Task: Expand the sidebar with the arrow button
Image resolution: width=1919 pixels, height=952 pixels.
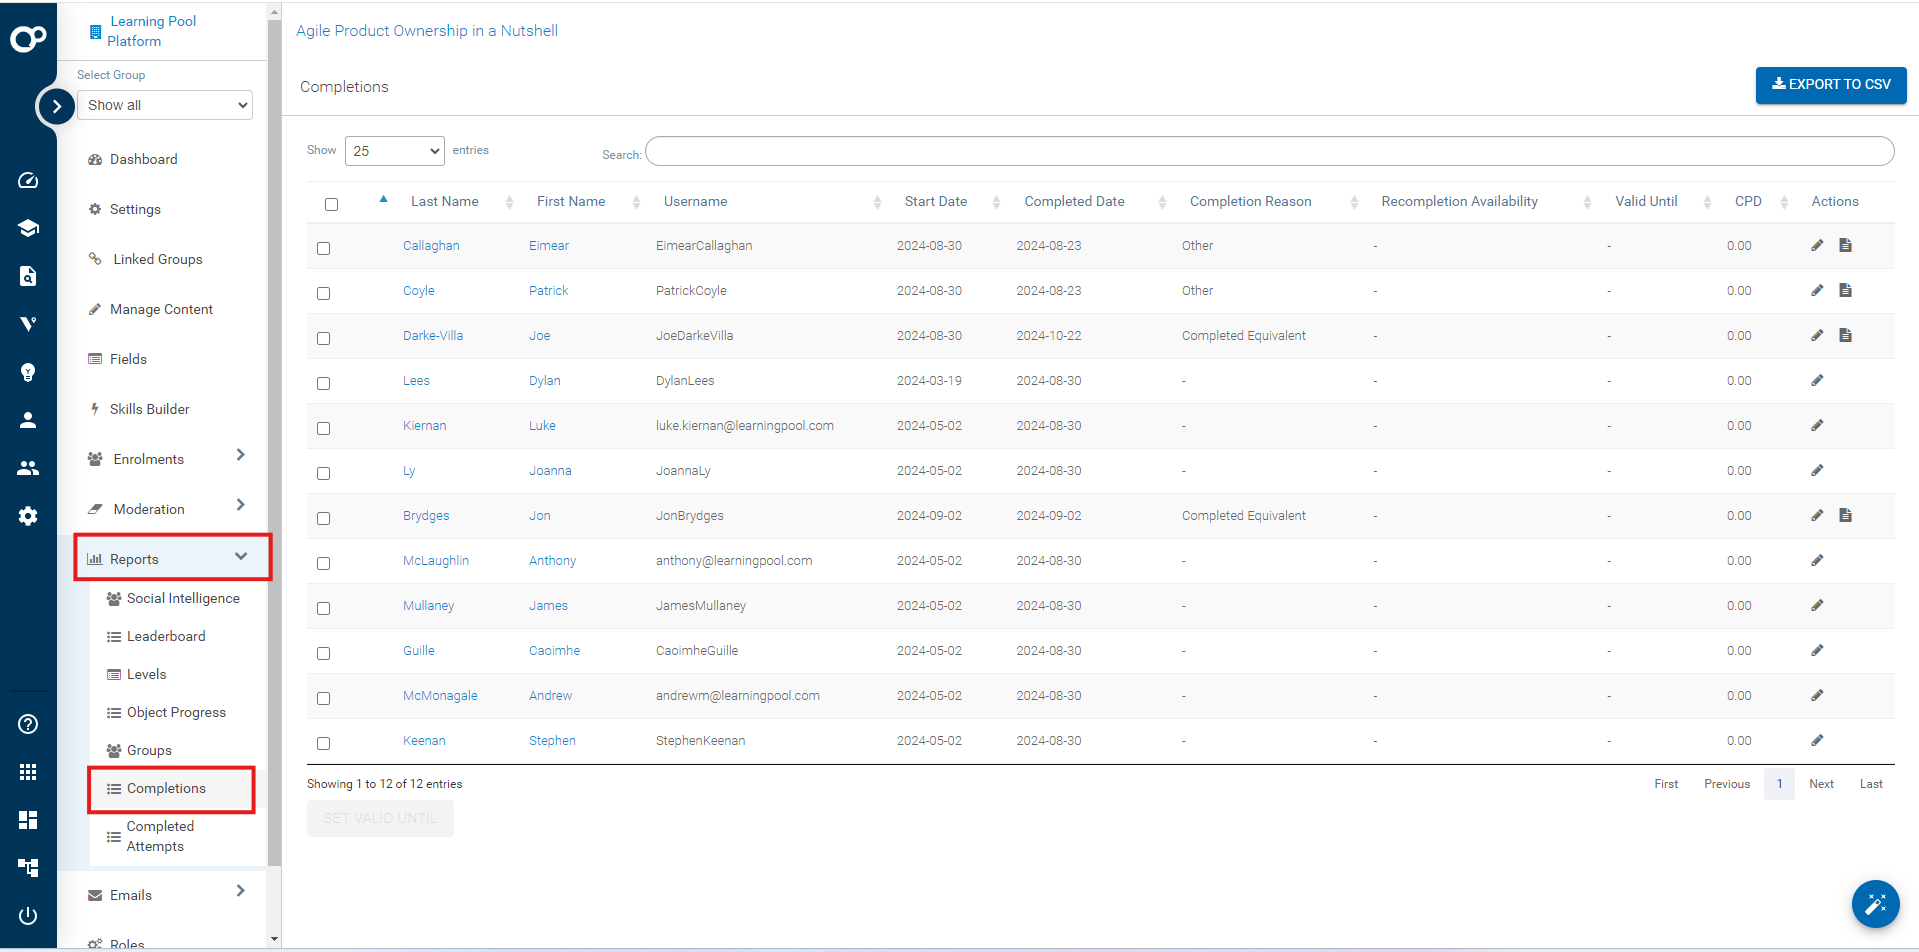Action: pyautogui.click(x=57, y=106)
